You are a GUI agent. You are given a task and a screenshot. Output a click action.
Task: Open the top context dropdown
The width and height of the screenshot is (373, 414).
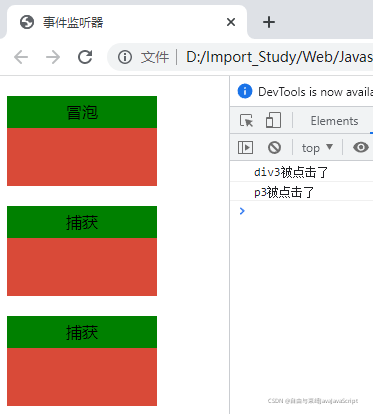pos(317,148)
